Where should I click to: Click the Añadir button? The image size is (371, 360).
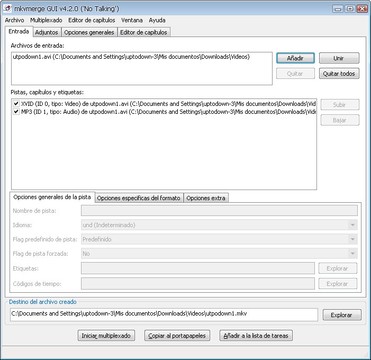(295, 58)
